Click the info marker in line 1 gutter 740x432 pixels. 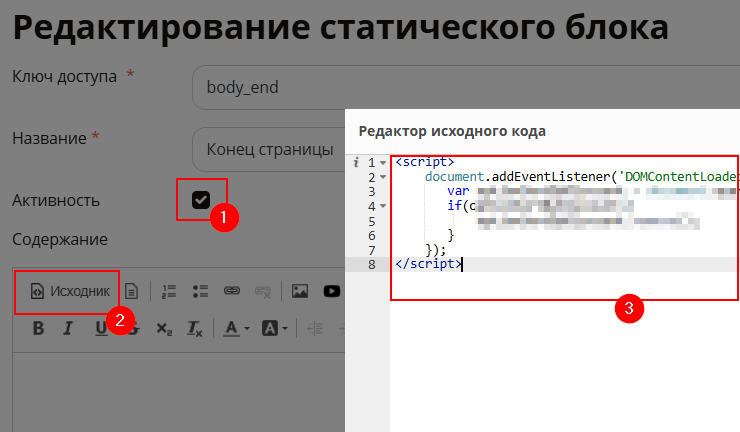point(356,162)
